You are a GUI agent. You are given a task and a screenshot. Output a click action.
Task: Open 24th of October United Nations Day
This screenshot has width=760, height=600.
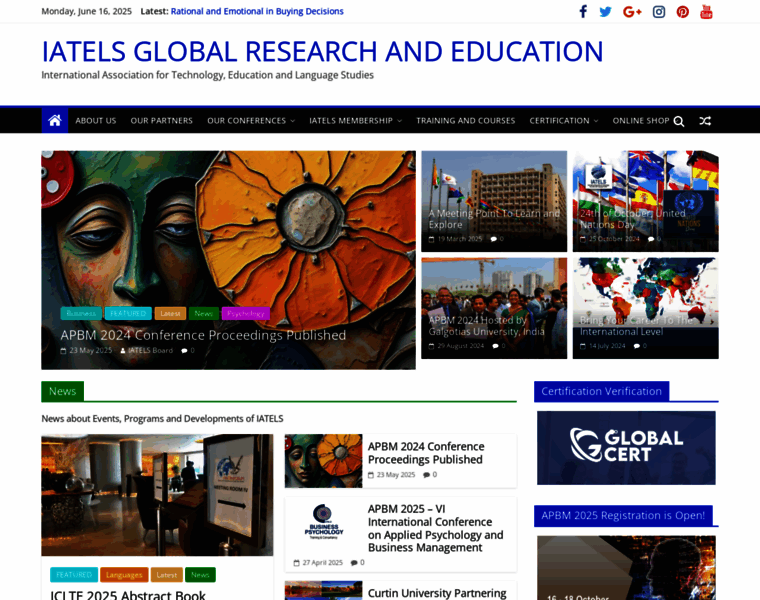[633, 219]
